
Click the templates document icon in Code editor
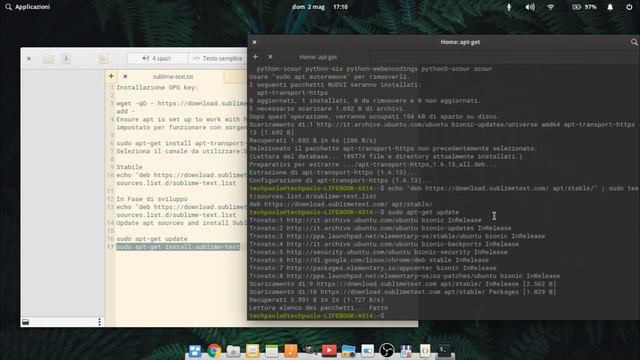pyautogui.click(x=102, y=59)
